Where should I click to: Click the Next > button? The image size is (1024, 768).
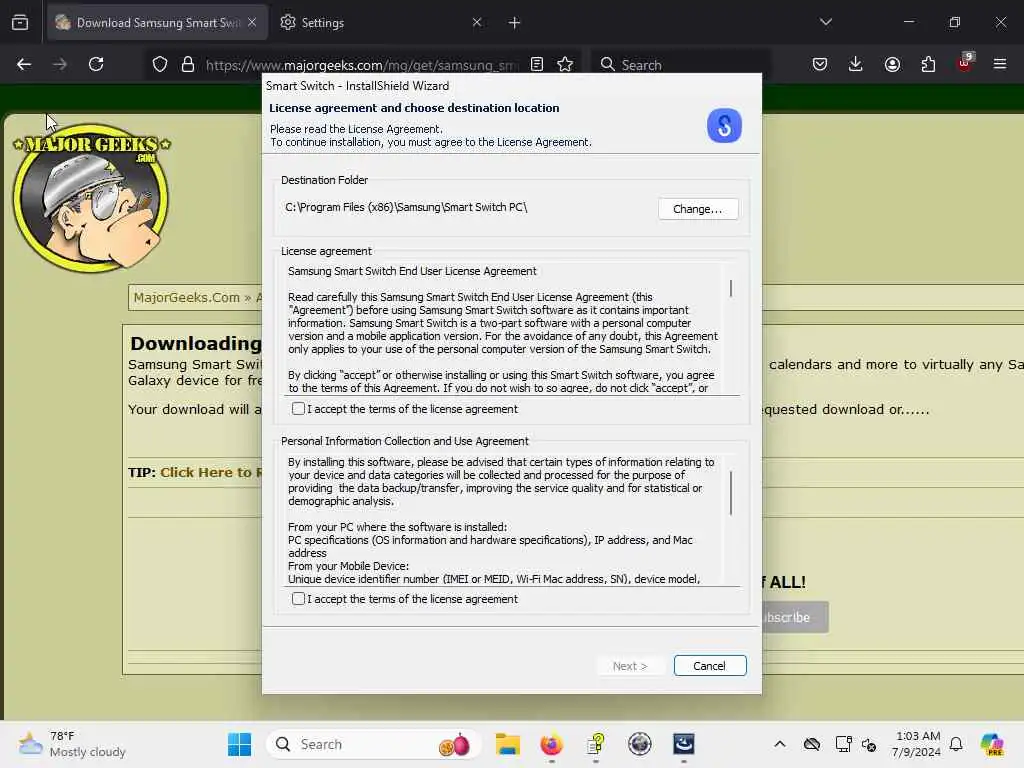(630, 665)
